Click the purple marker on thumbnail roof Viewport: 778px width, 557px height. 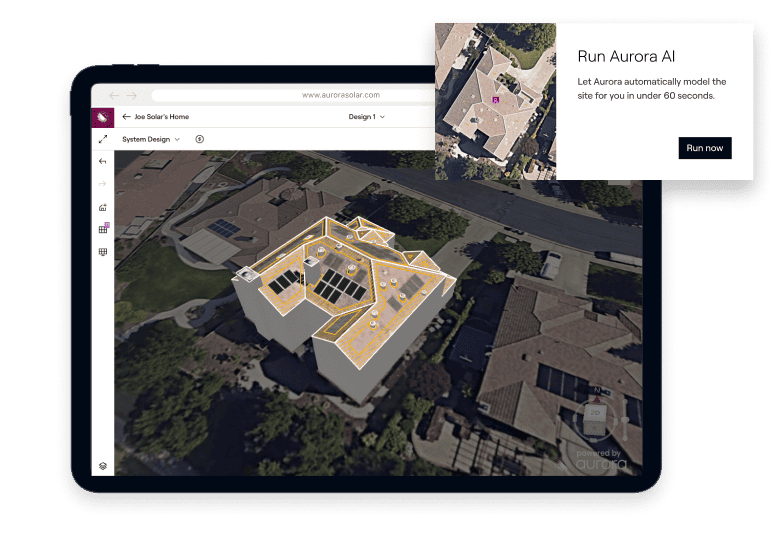click(495, 100)
